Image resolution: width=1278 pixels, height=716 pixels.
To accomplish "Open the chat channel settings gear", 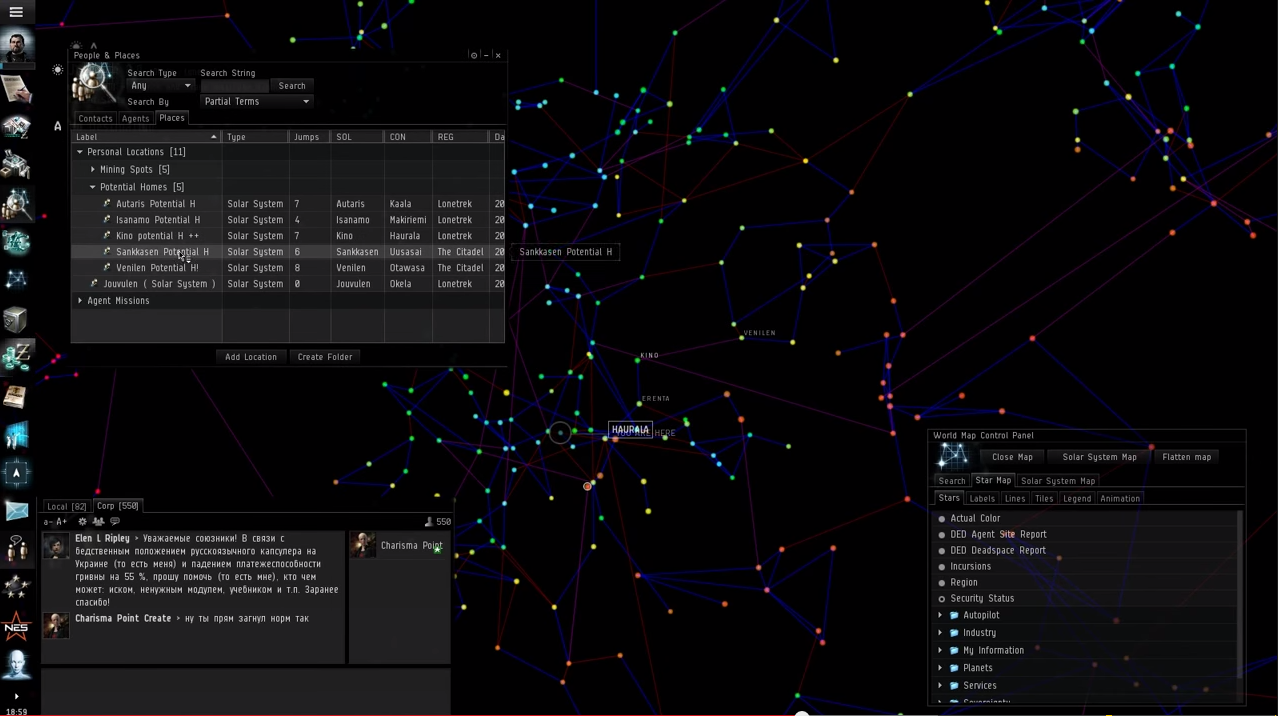I will tap(83, 521).
